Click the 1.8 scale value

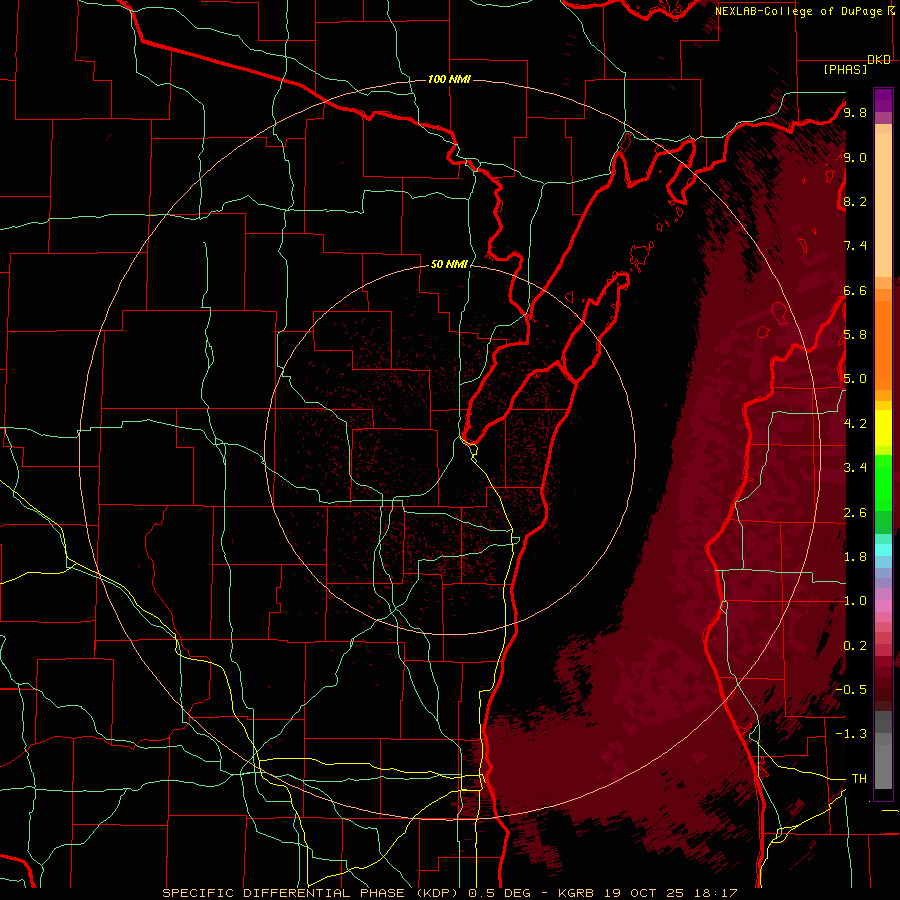pos(855,557)
